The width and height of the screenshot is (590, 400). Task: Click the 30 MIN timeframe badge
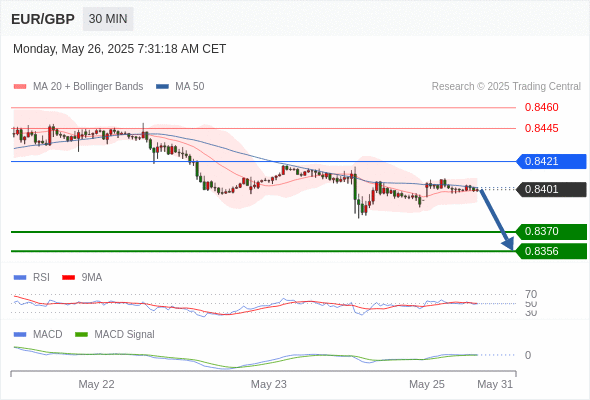108,19
